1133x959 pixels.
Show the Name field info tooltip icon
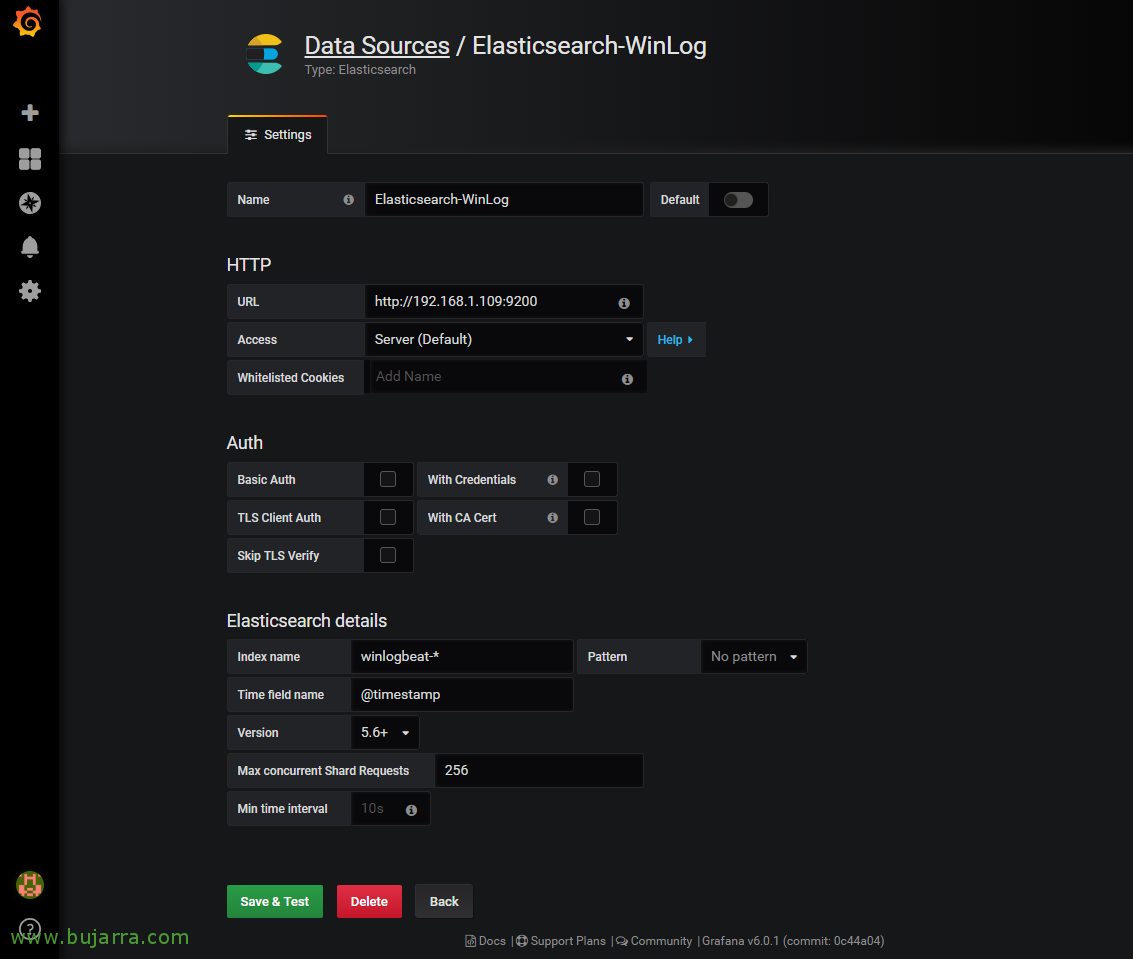point(348,199)
